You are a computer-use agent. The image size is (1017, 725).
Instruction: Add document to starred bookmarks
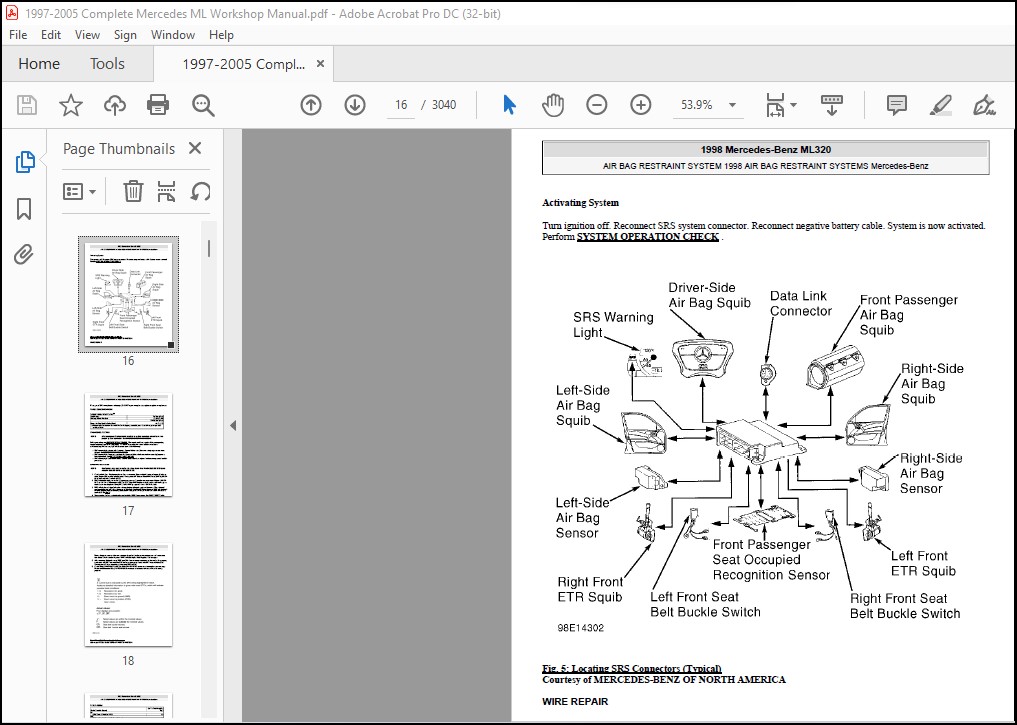71,105
